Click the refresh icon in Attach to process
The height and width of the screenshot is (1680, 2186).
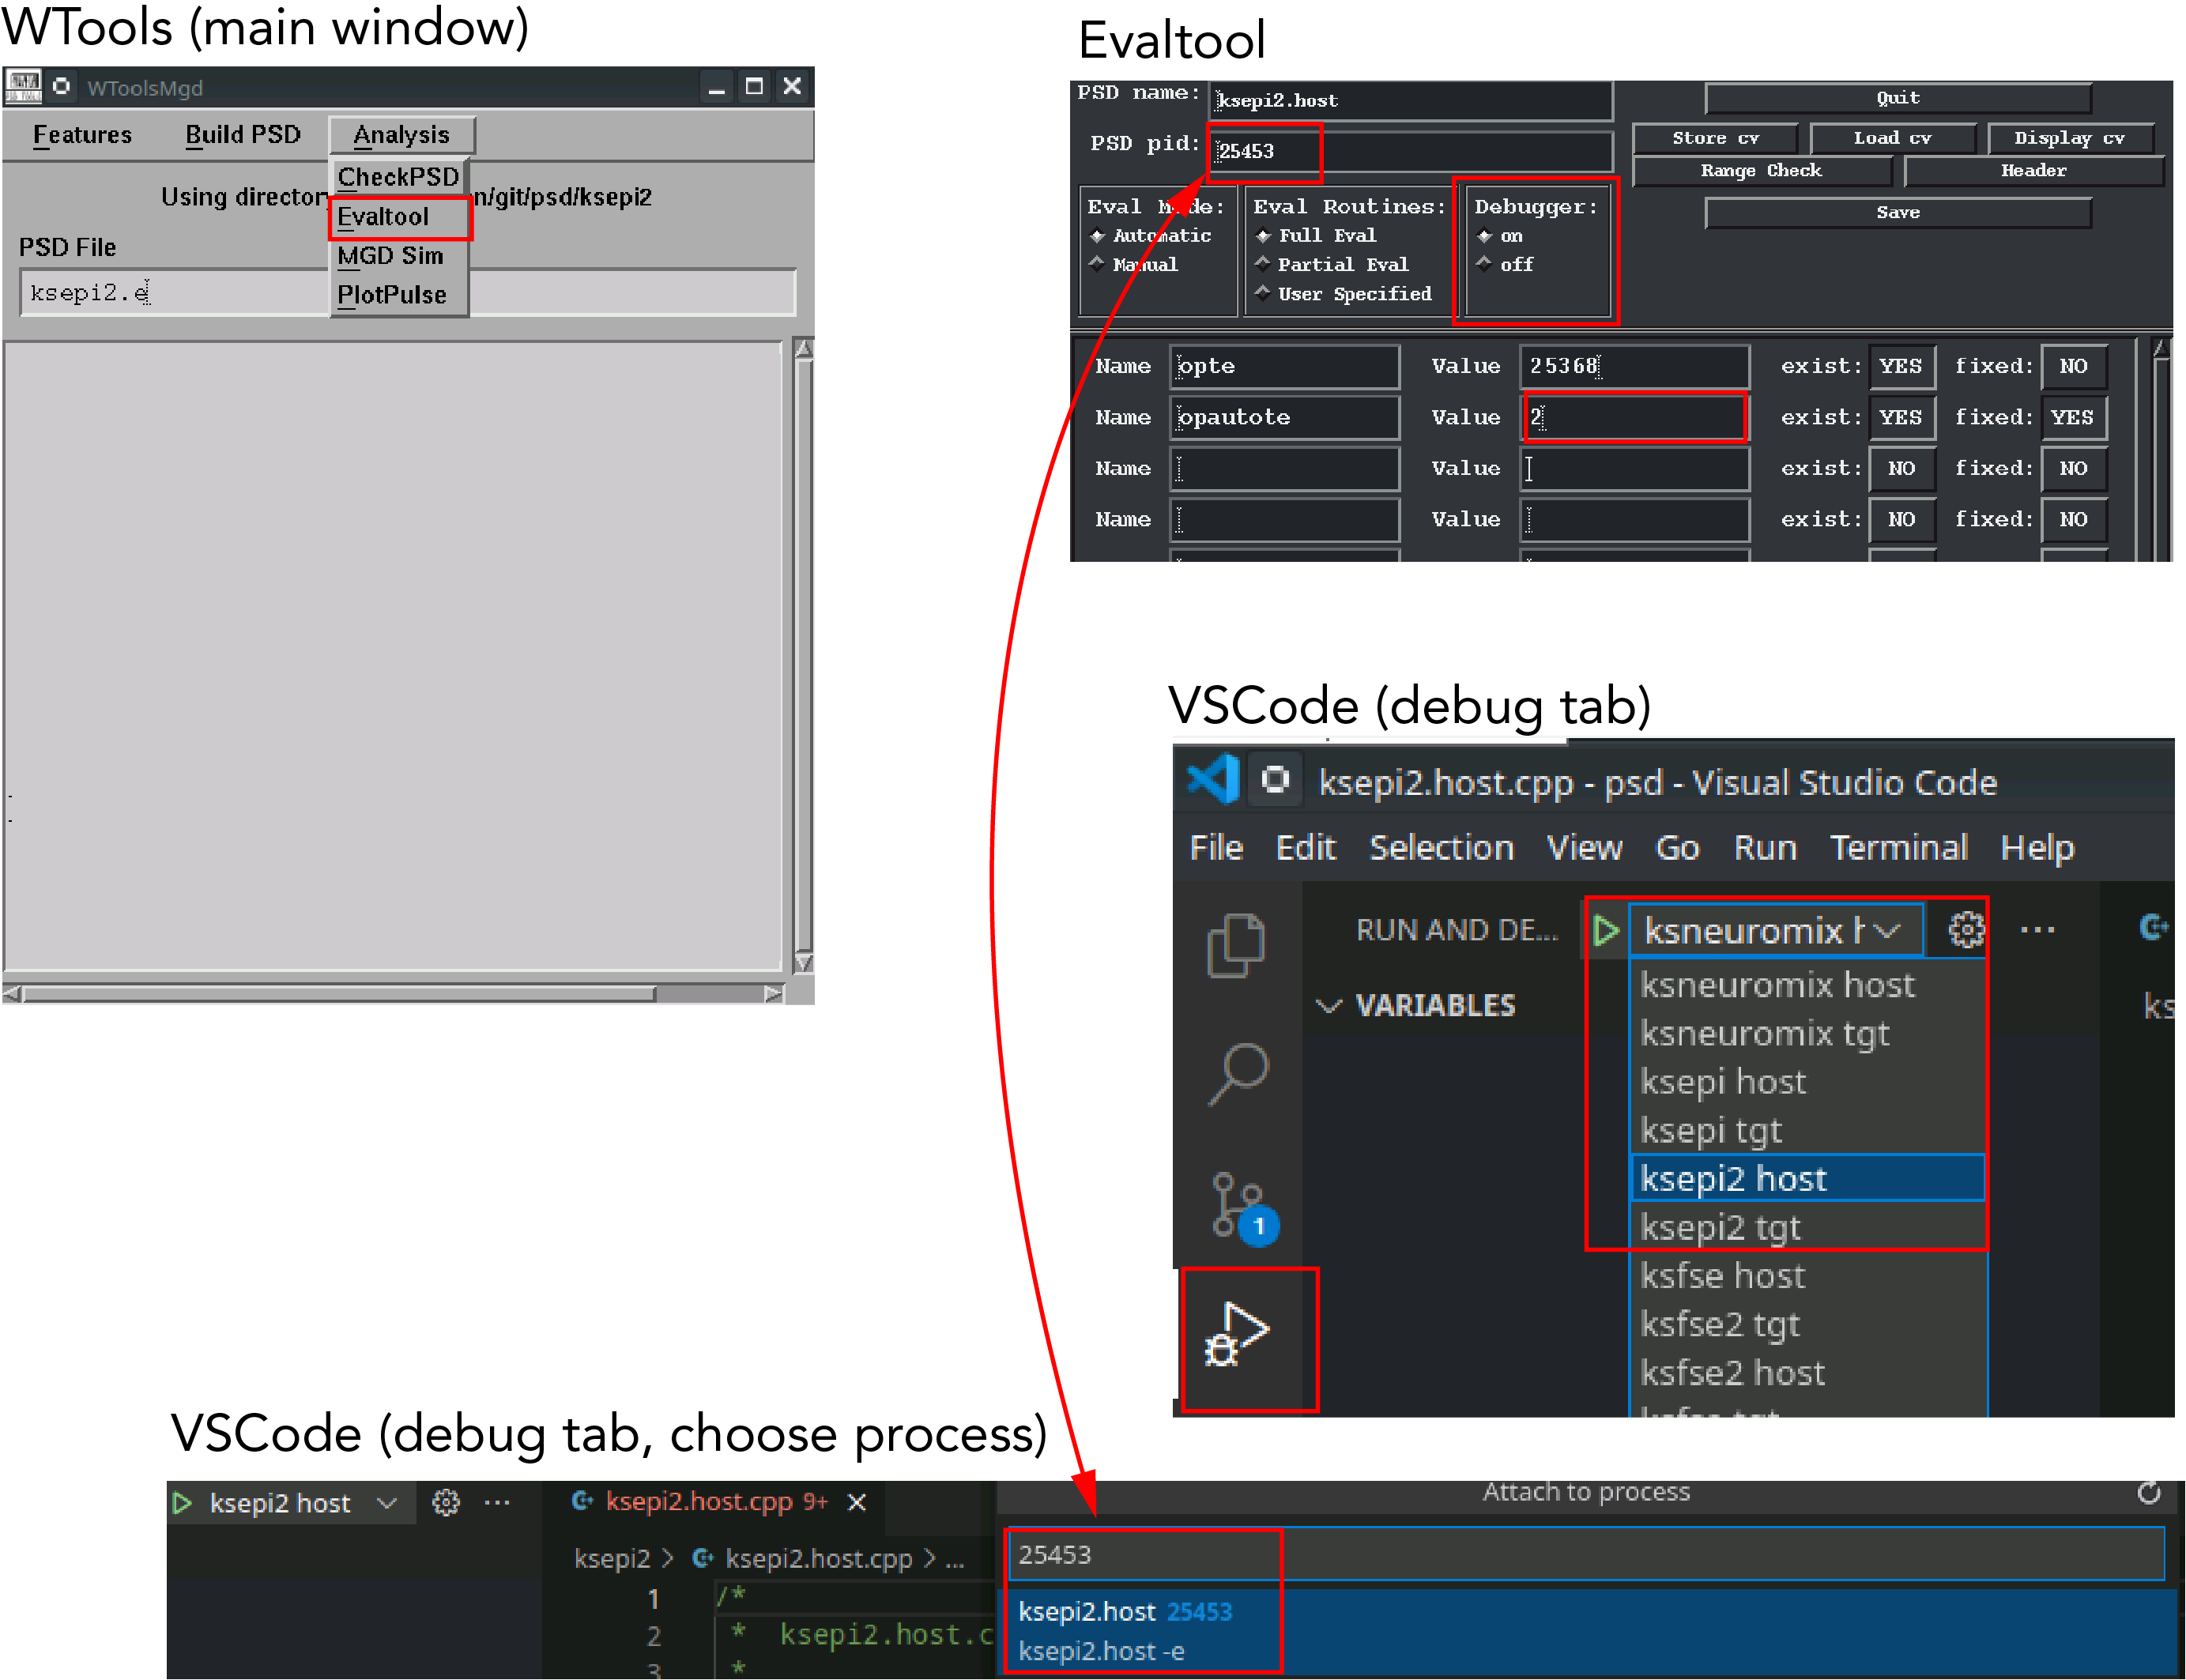[x=2149, y=1493]
